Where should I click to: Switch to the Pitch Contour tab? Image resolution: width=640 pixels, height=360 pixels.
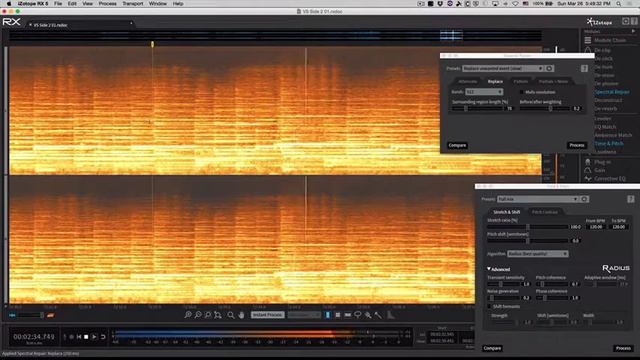tap(544, 212)
